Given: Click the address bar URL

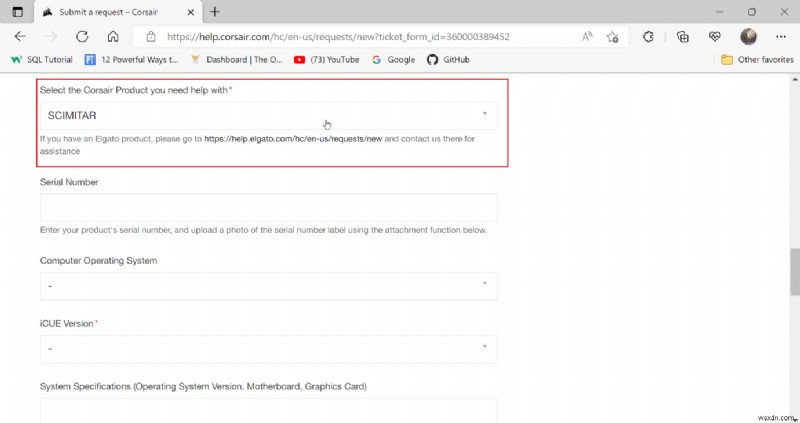Looking at the screenshot, I should pyautogui.click(x=338, y=37).
